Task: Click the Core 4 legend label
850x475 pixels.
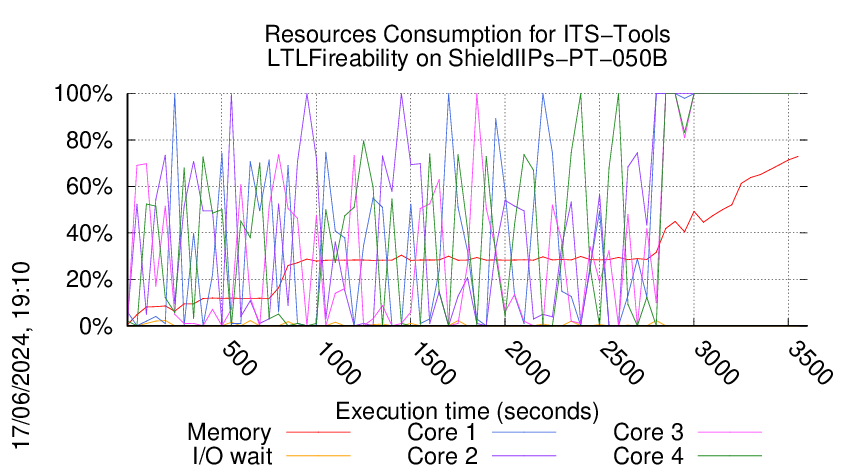Action: pyautogui.click(x=648, y=456)
